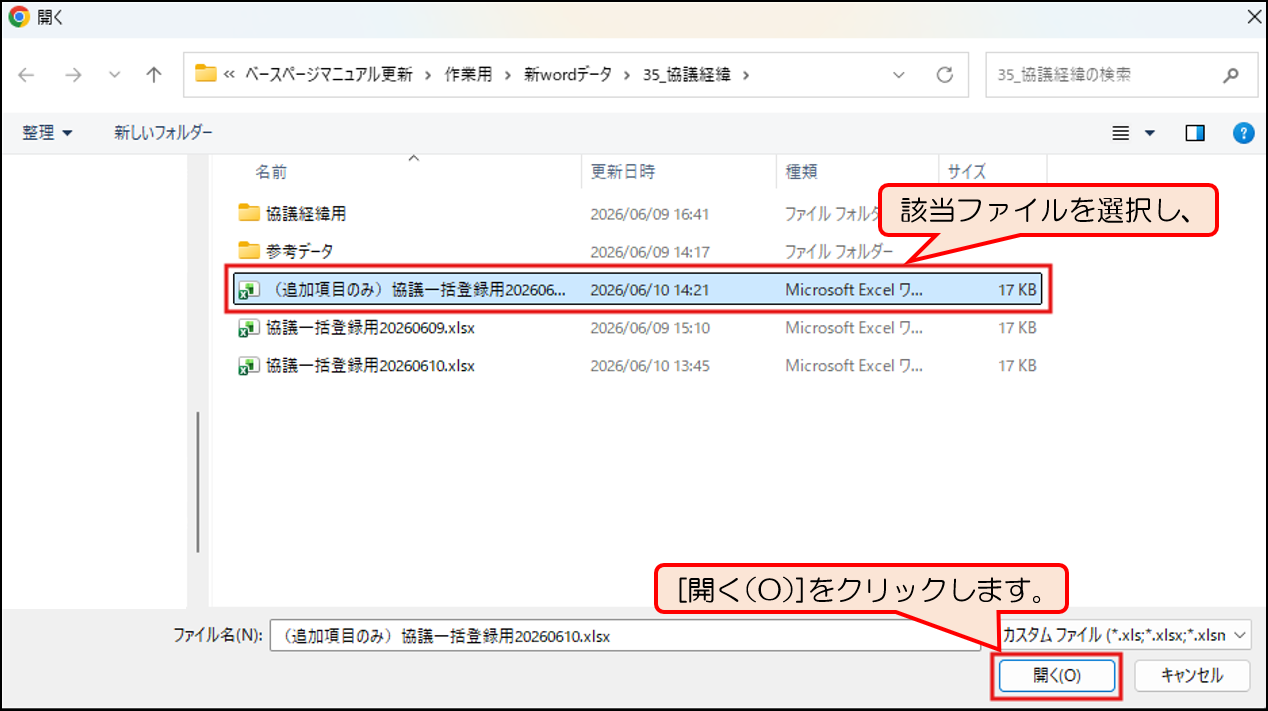
Task: Click date 2026/06/10 13:45 cell
Action: click(x=649, y=365)
